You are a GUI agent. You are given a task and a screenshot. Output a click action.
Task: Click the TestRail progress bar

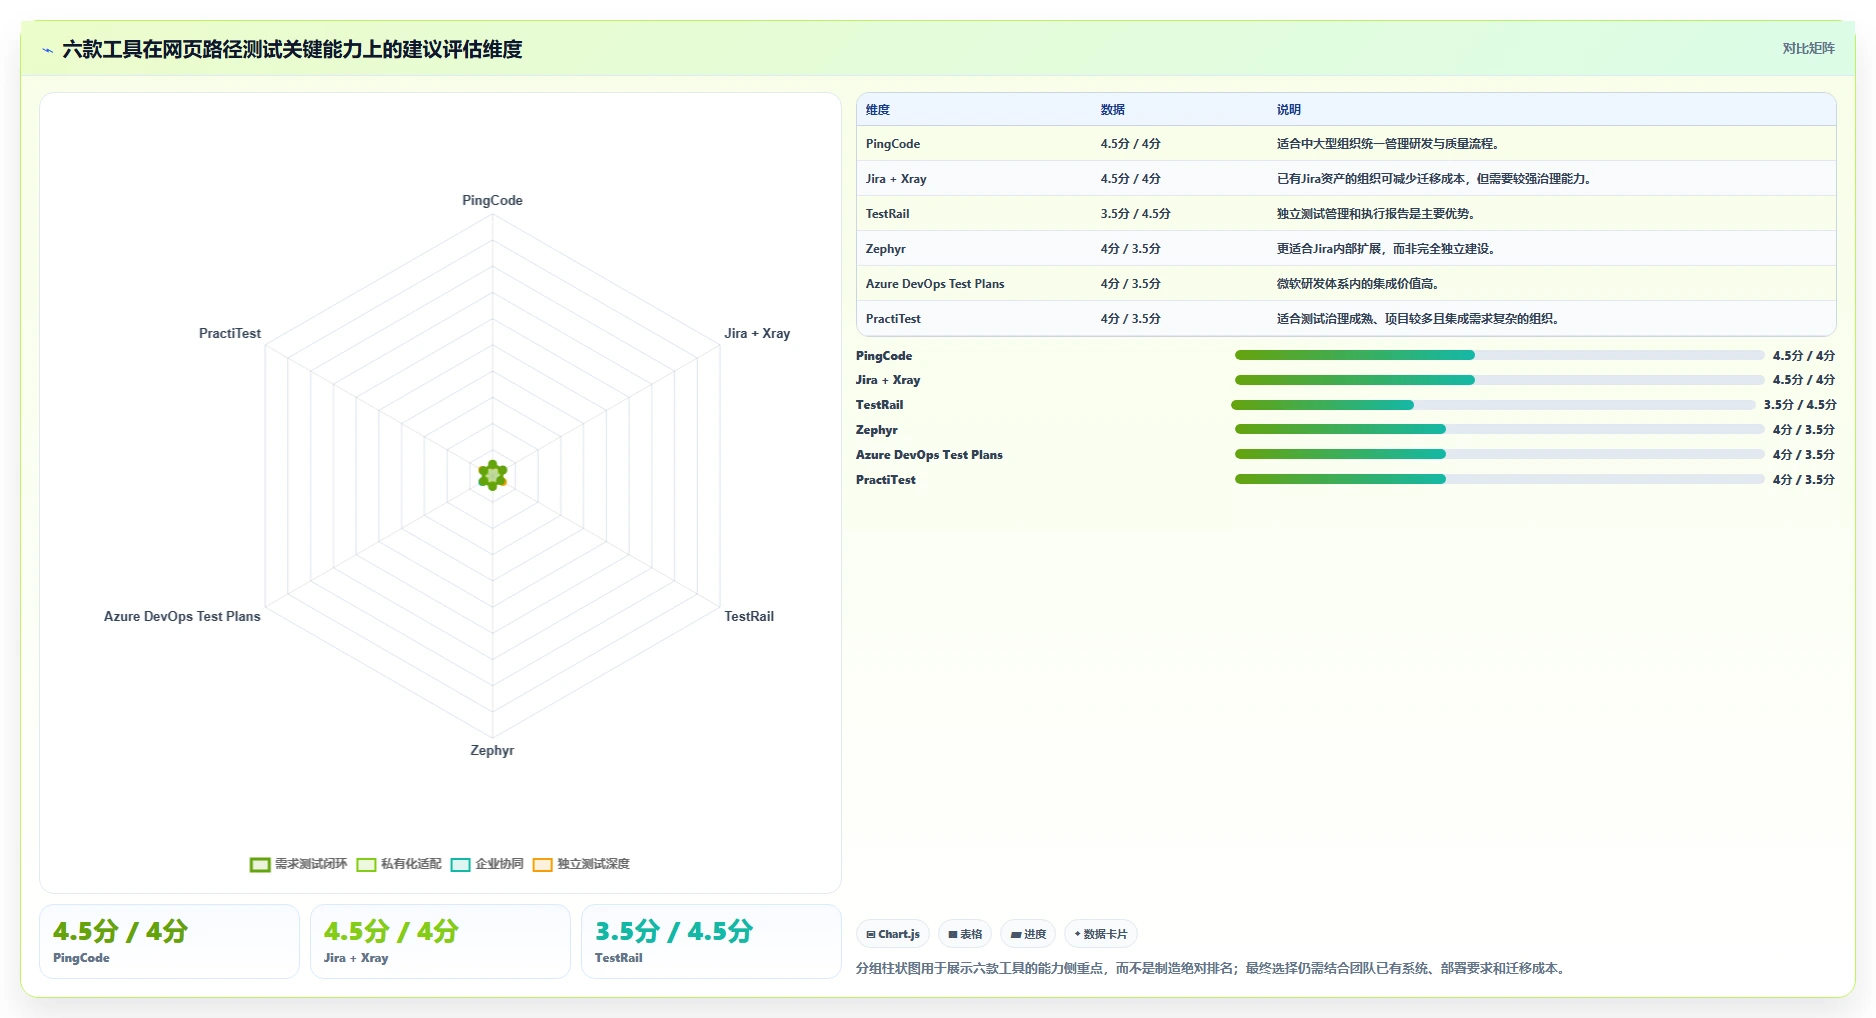point(1493,405)
